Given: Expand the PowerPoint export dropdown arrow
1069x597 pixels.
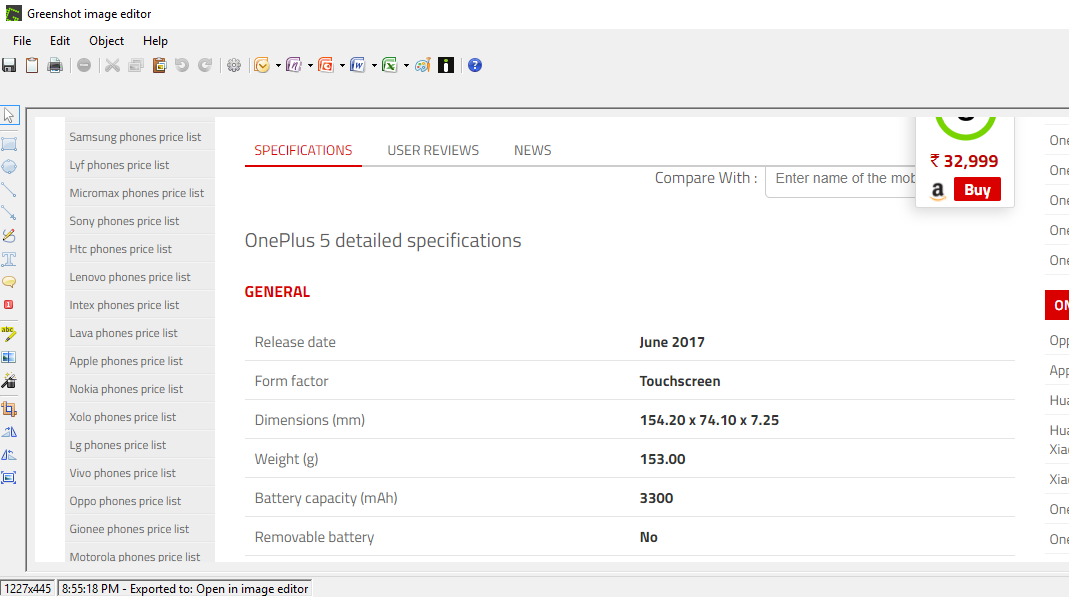Looking at the screenshot, I should (342, 66).
